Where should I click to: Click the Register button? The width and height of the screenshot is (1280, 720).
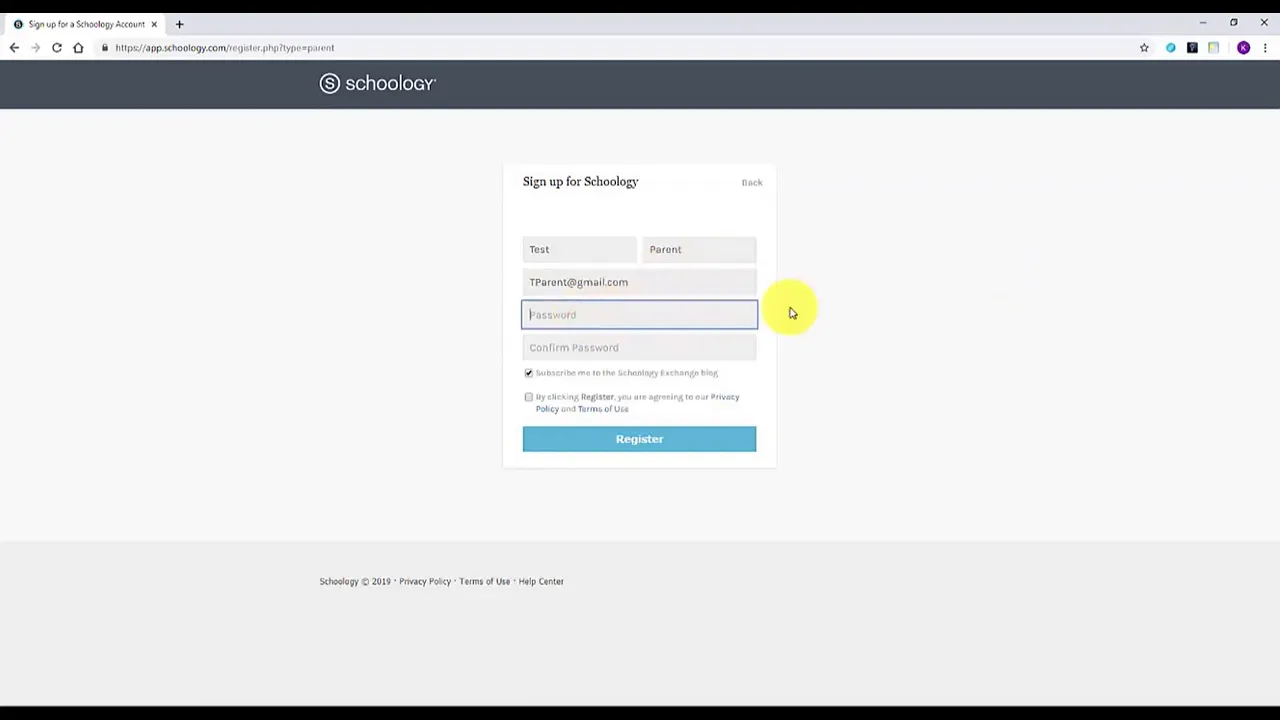[x=639, y=439]
